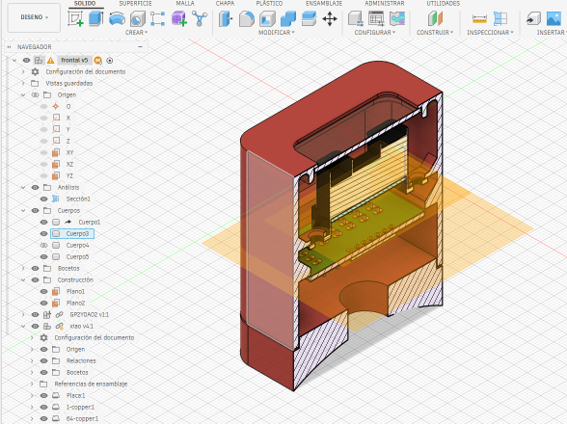Switch to the CHAPA tab
The height and width of the screenshot is (424, 567).
225,4
